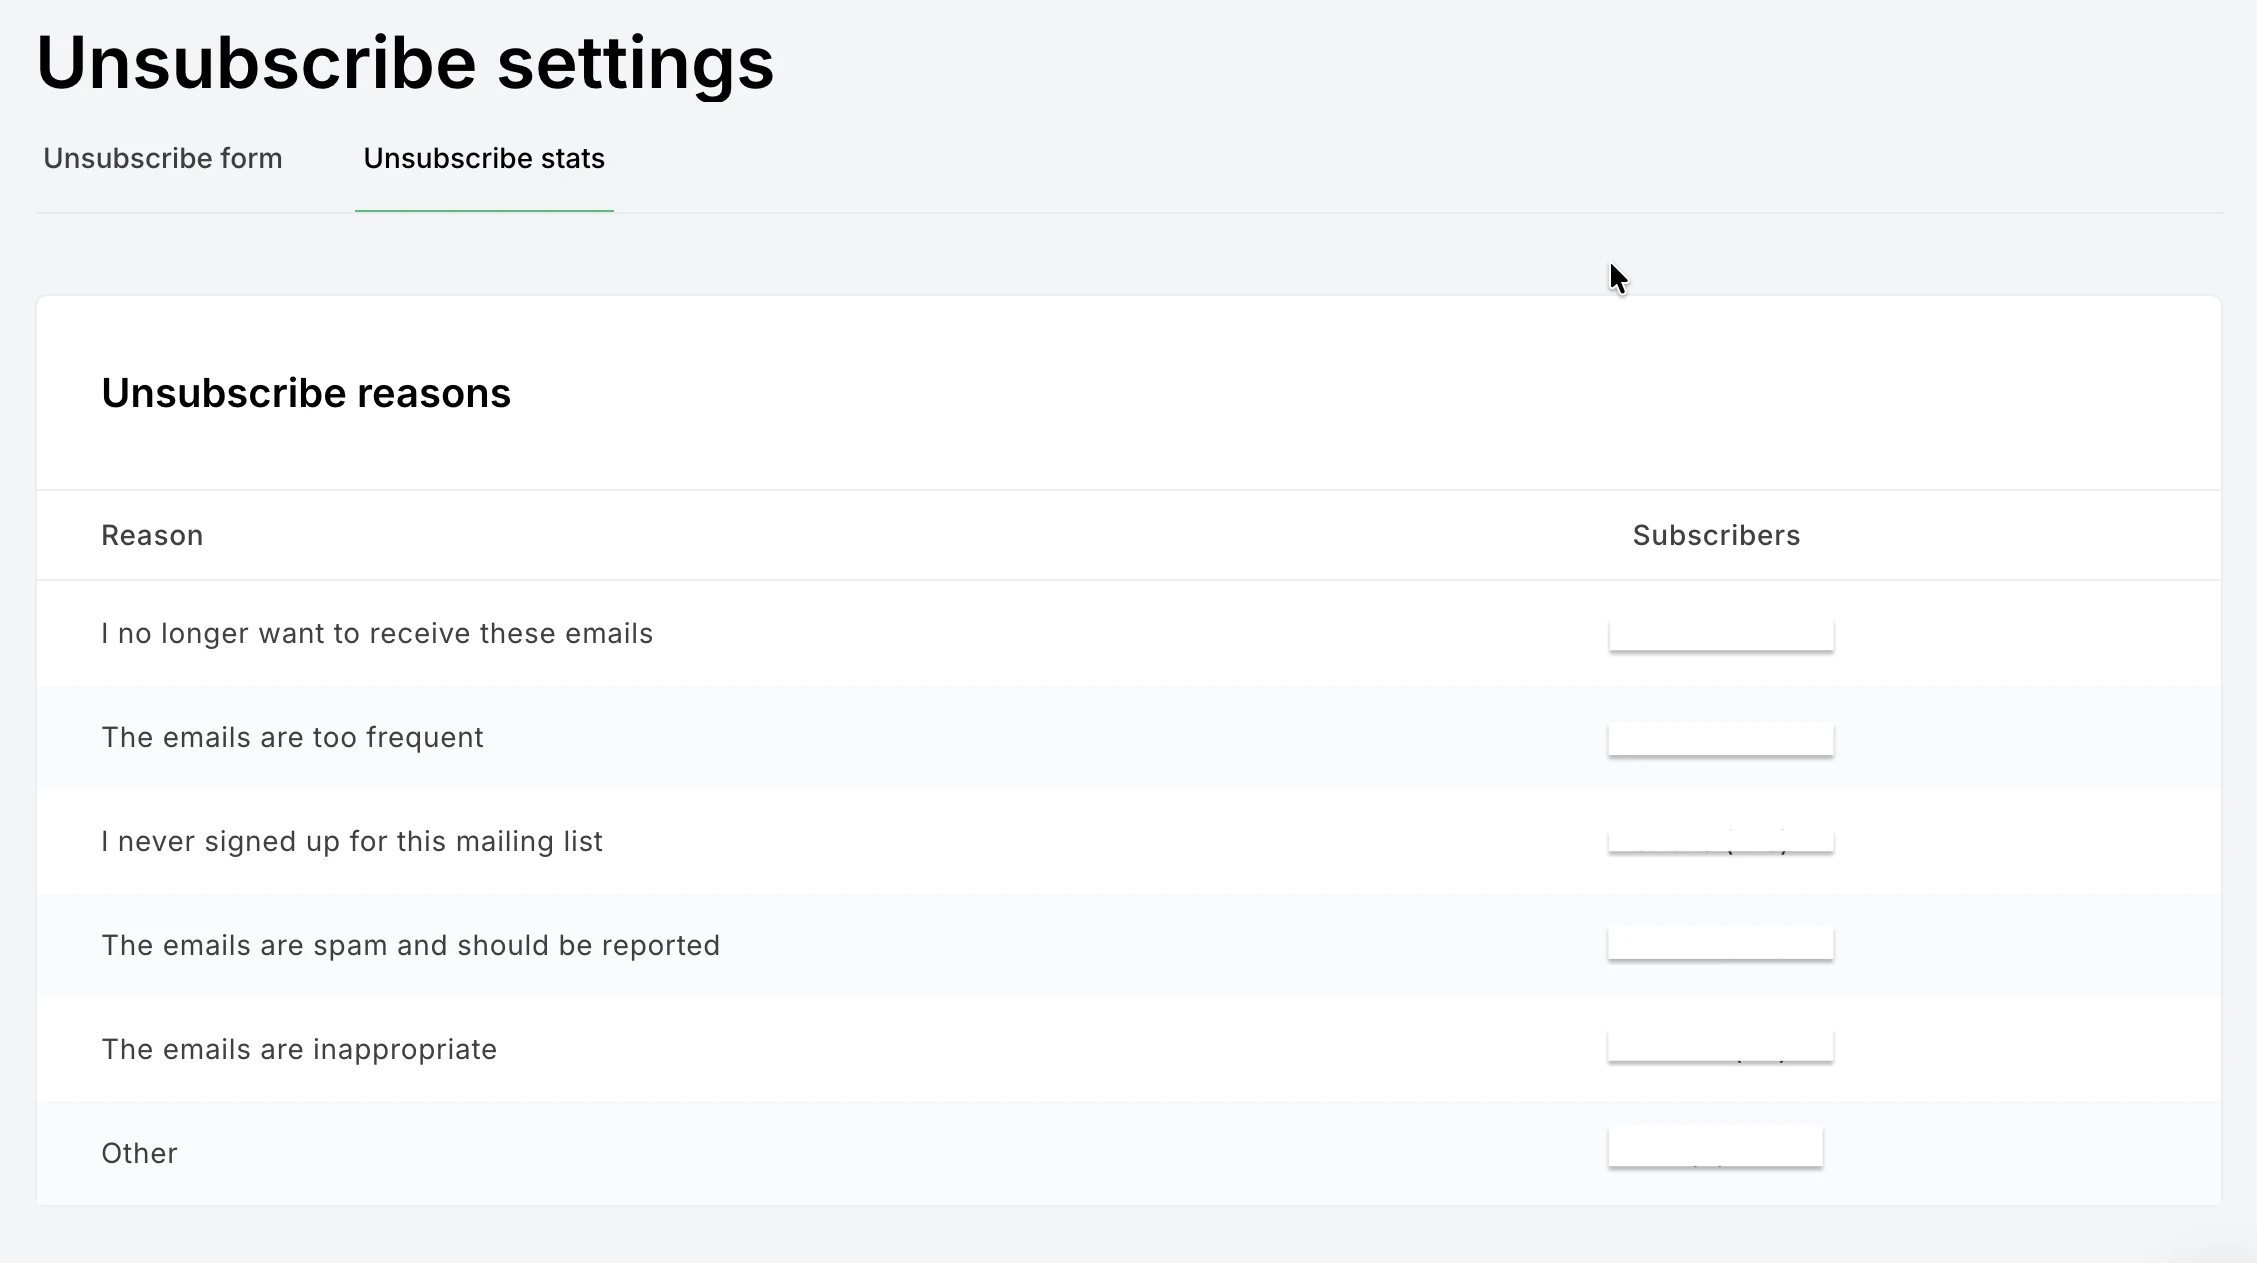Select the row 'I never signed up for this mailing list'
The image size is (2257, 1263).
352,841
